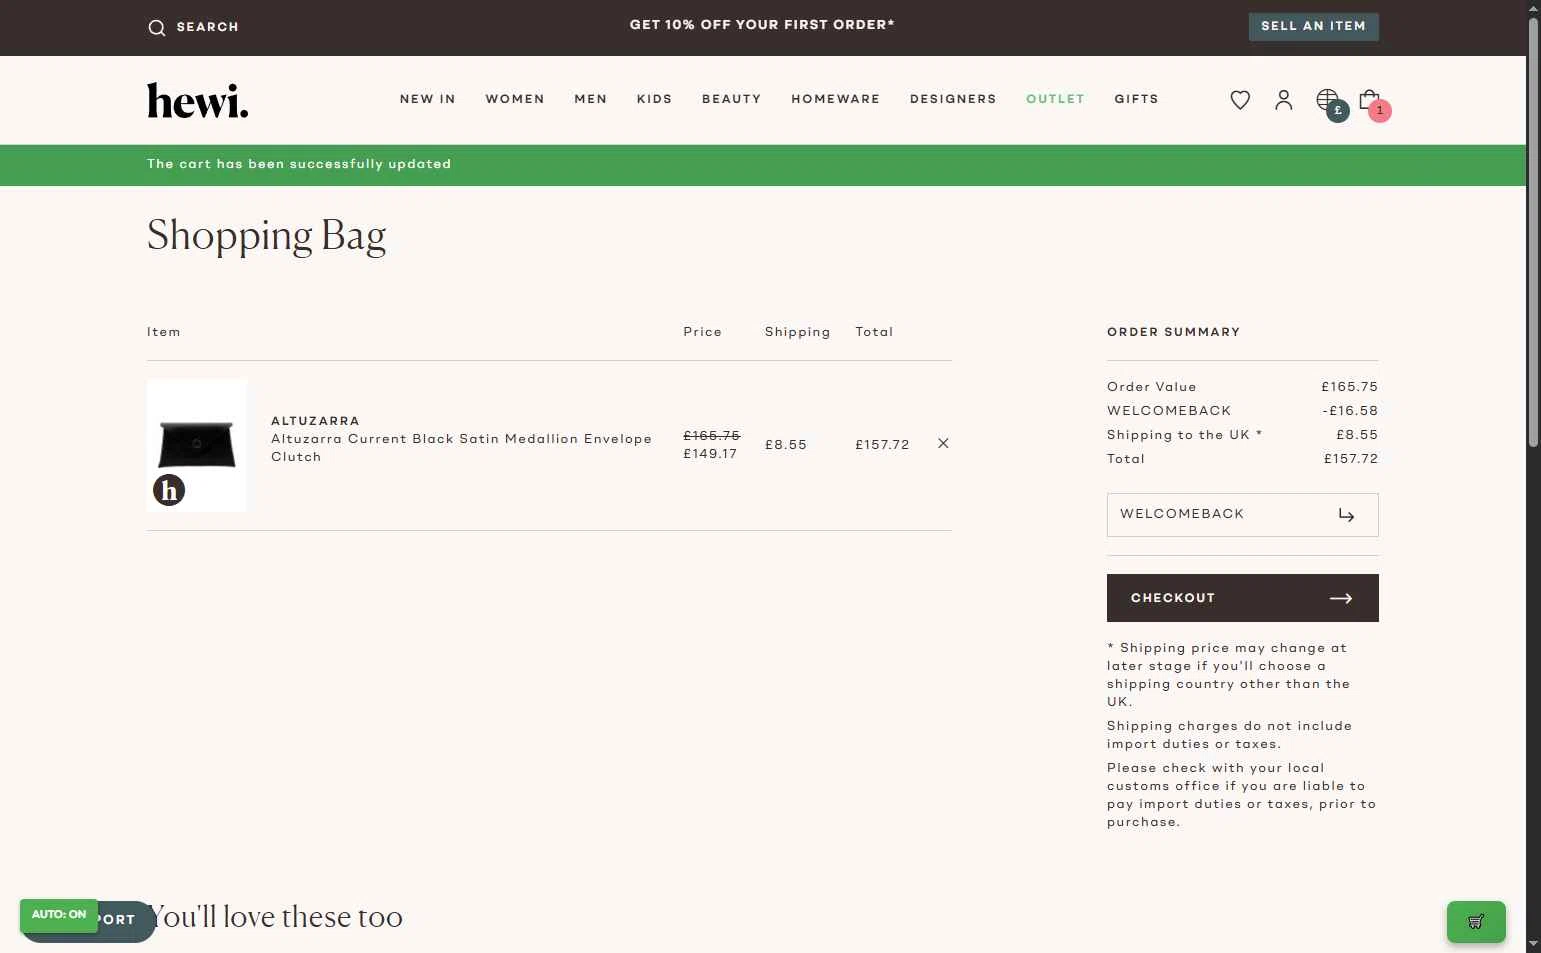Viewport: 1541px width, 953px height.
Task: Remove the Altuzarra clutch from bag
Action: point(943,443)
